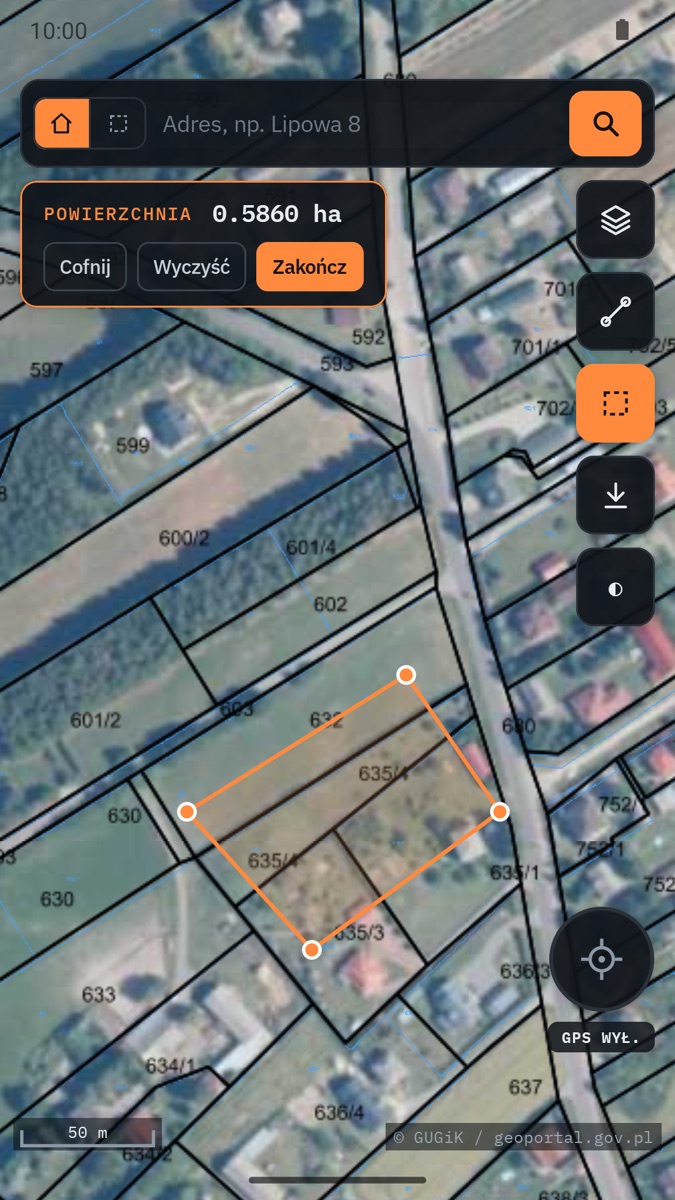Screen dimensions: 675x1200
Task: Switch to parcel search mode icon
Action: [x=118, y=124]
